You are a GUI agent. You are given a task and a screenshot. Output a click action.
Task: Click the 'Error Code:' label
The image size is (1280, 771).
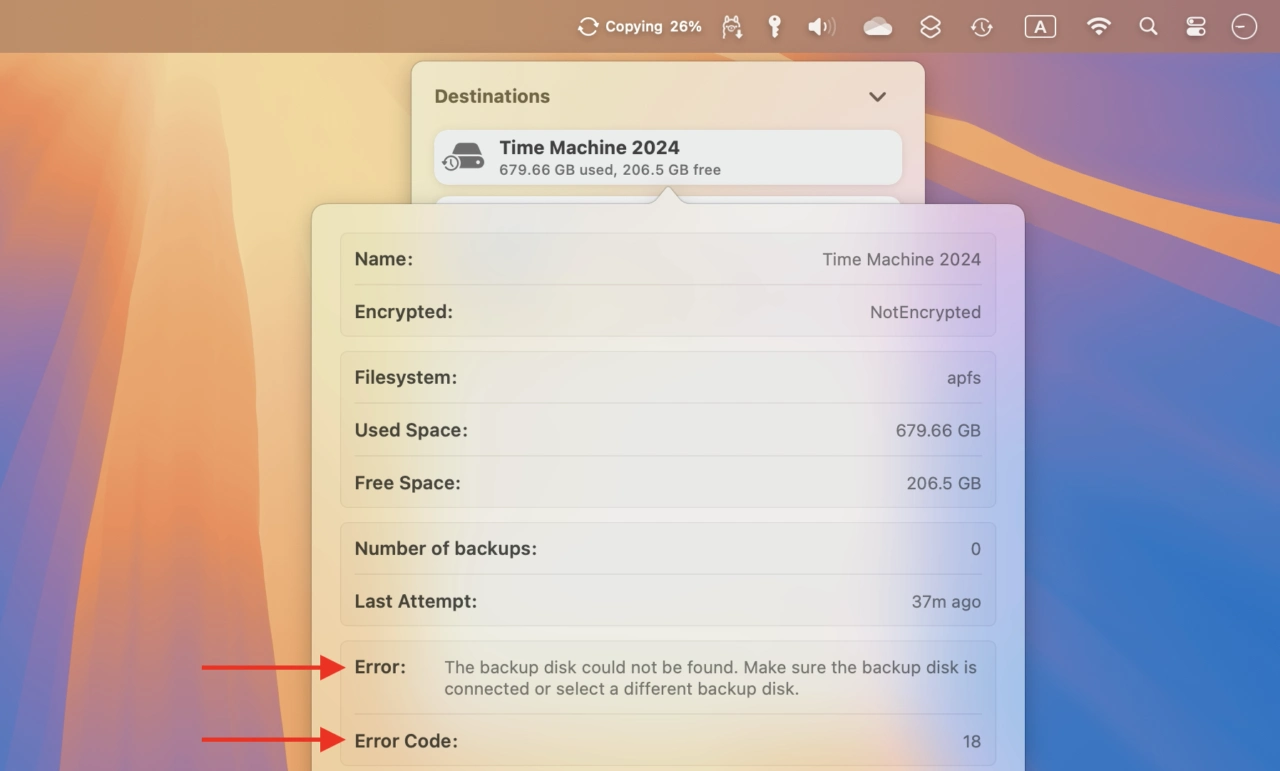[x=405, y=742]
